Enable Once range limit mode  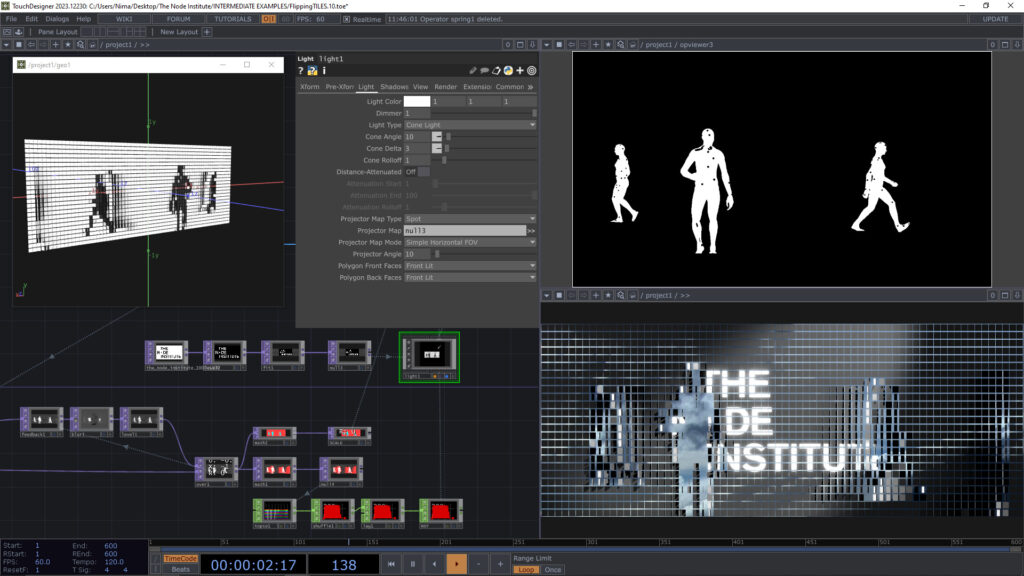(552, 570)
